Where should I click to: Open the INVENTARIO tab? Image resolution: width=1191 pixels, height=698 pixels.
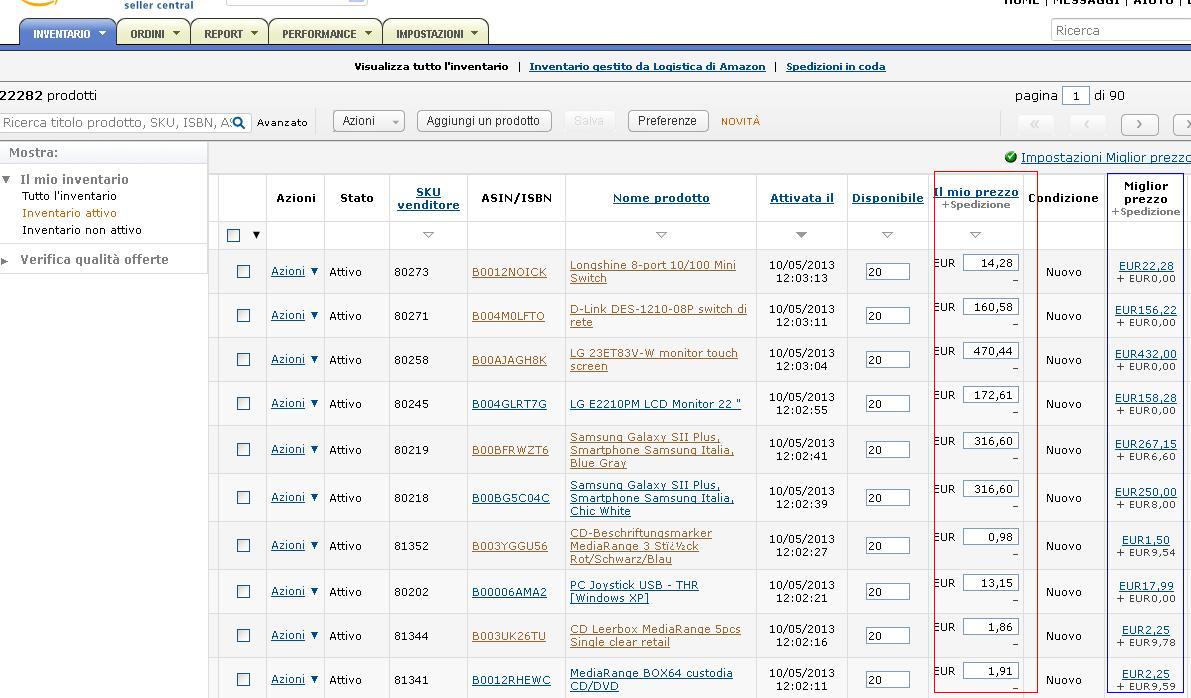[68, 33]
